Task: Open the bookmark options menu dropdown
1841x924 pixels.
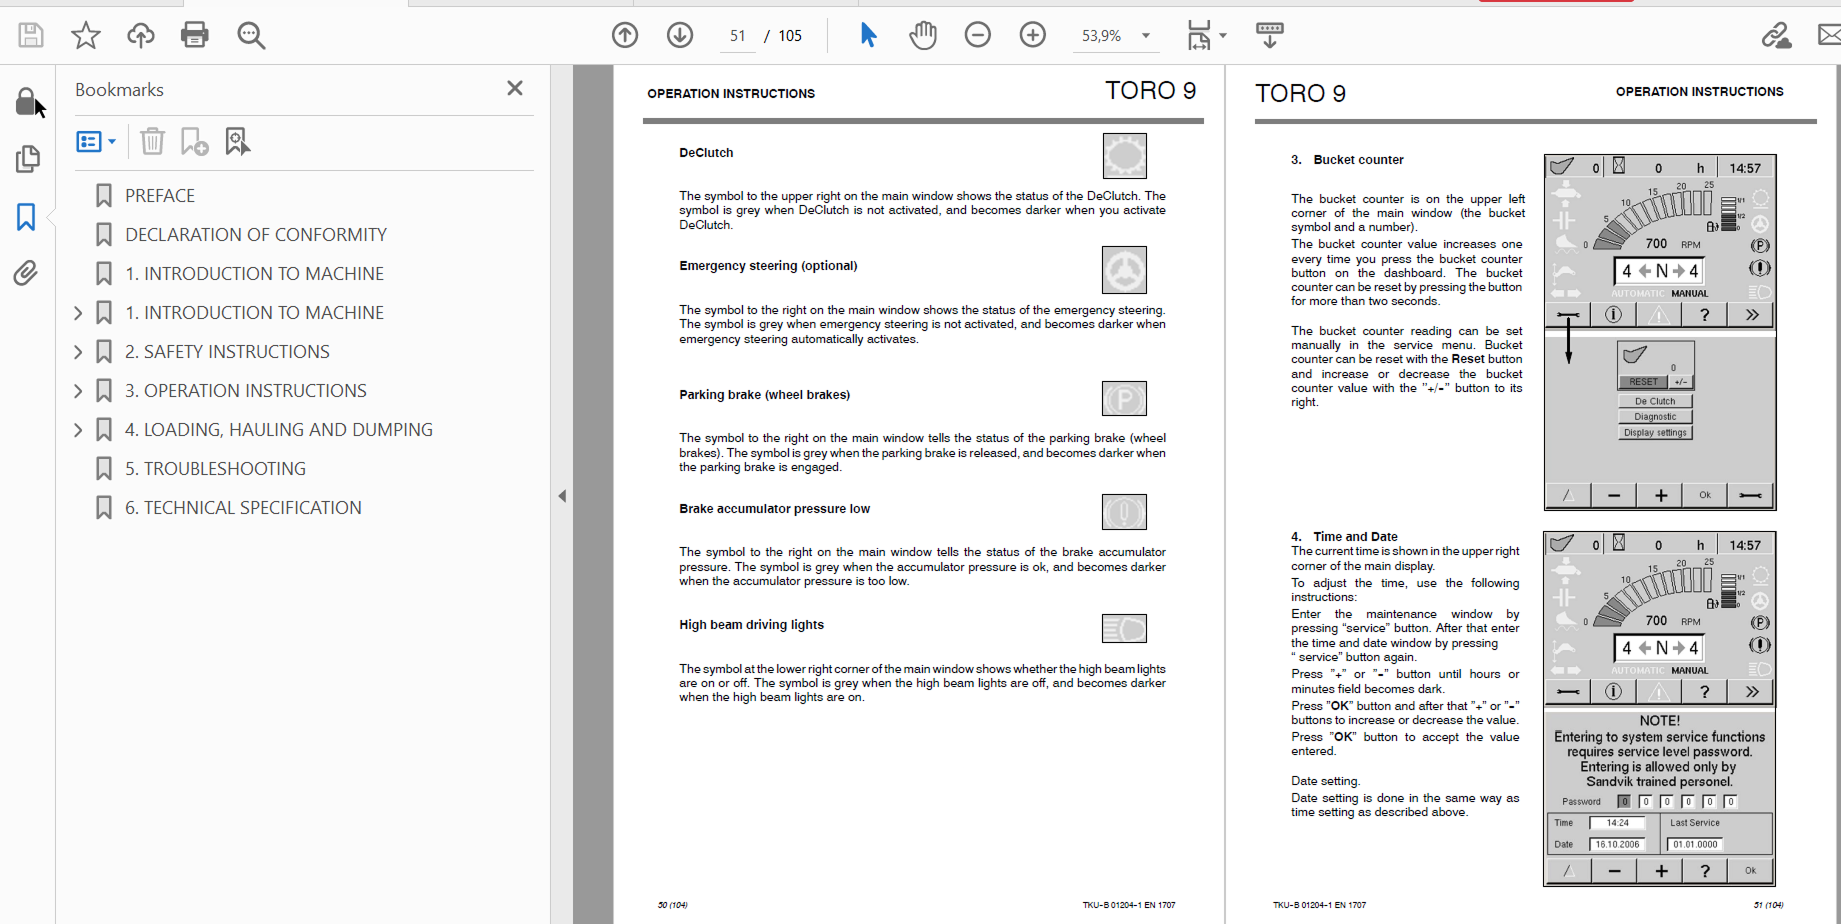Action: tap(96, 142)
